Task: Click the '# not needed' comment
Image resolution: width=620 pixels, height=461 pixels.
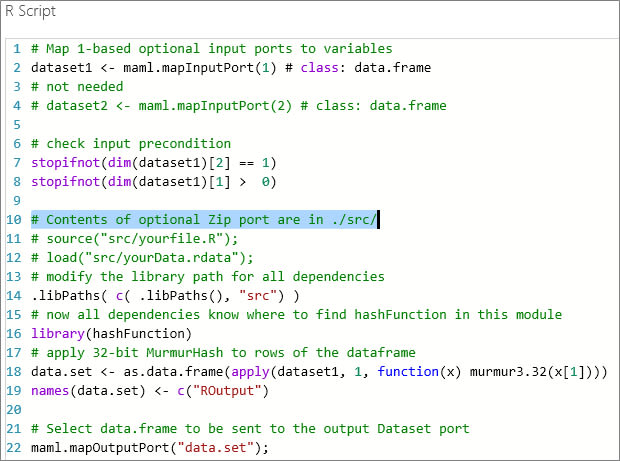Action: pyautogui.click(x=77, y=87)
